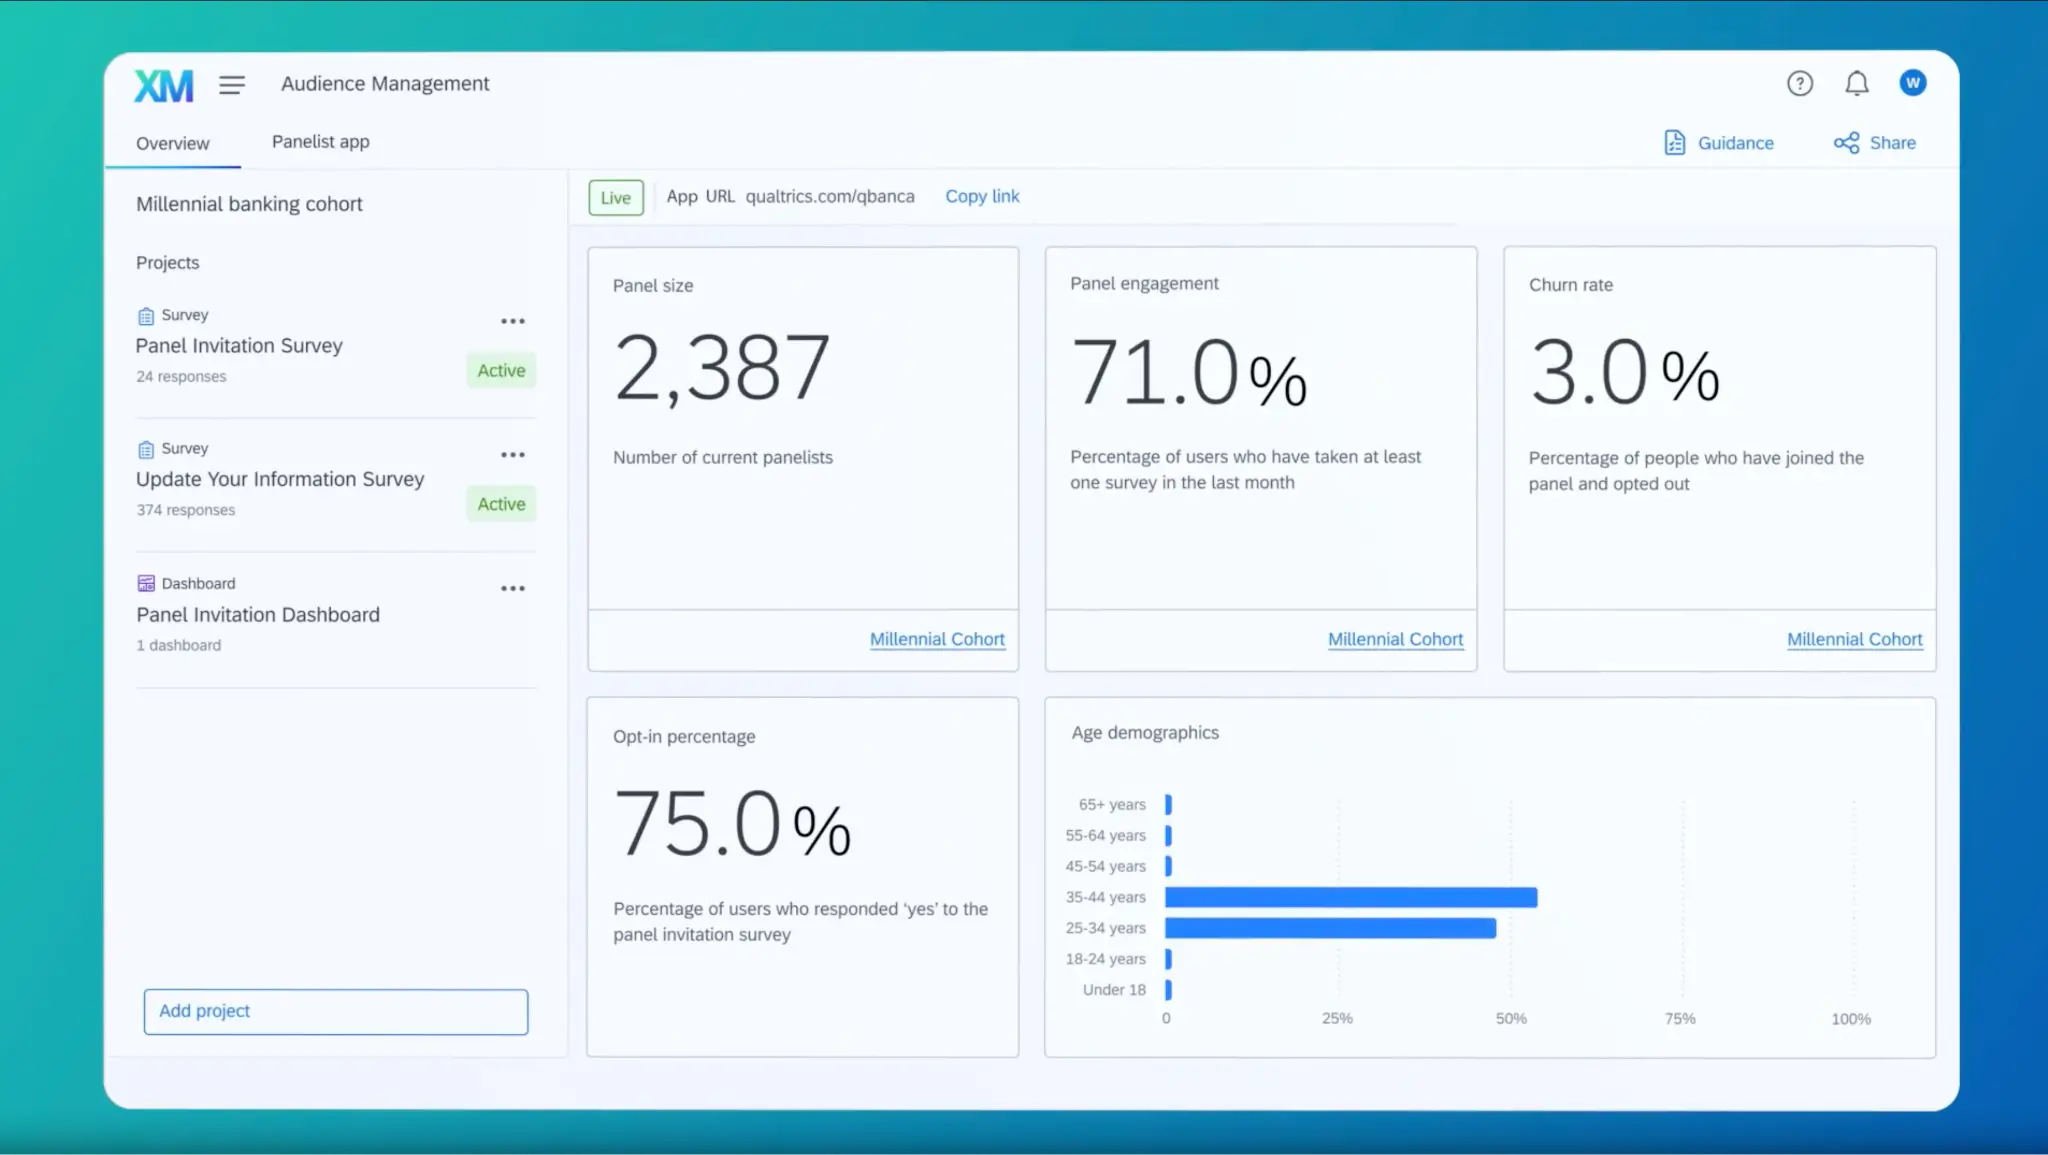Viewport: 2048px width, 1155px height.
Task: Click the 35-44 years bar in Age demographics
Action: tap(1351, 898)
